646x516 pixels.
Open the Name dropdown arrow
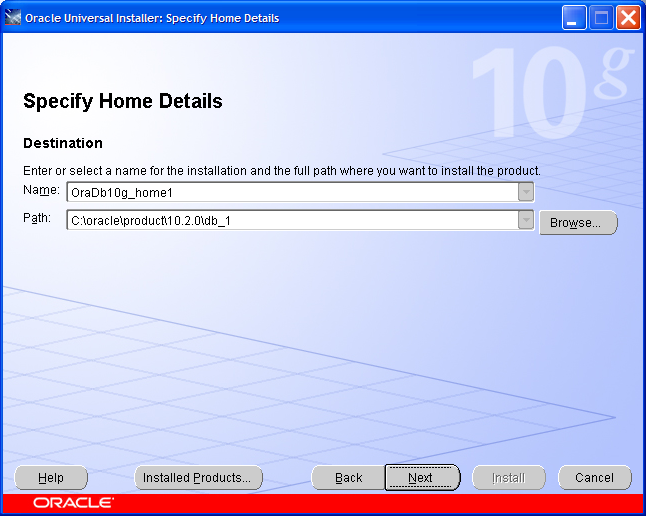click(526, 192)
